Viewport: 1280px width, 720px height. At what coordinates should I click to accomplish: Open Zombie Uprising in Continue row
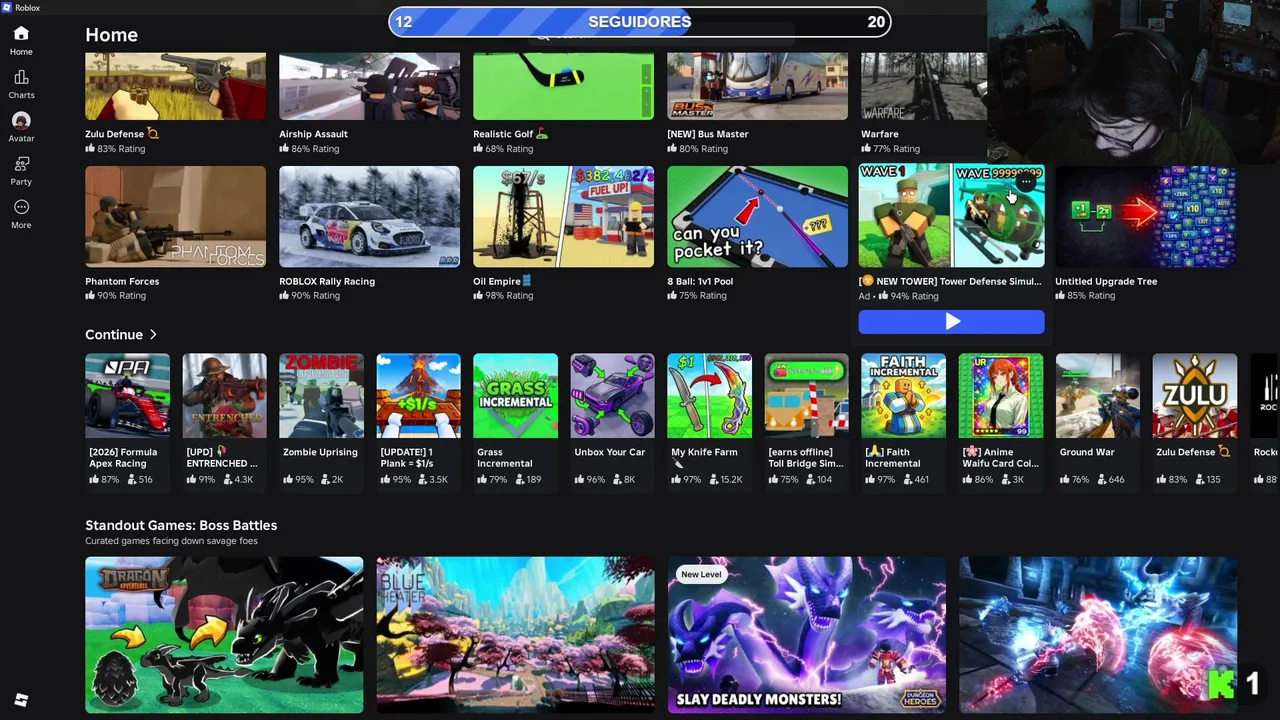321,395
